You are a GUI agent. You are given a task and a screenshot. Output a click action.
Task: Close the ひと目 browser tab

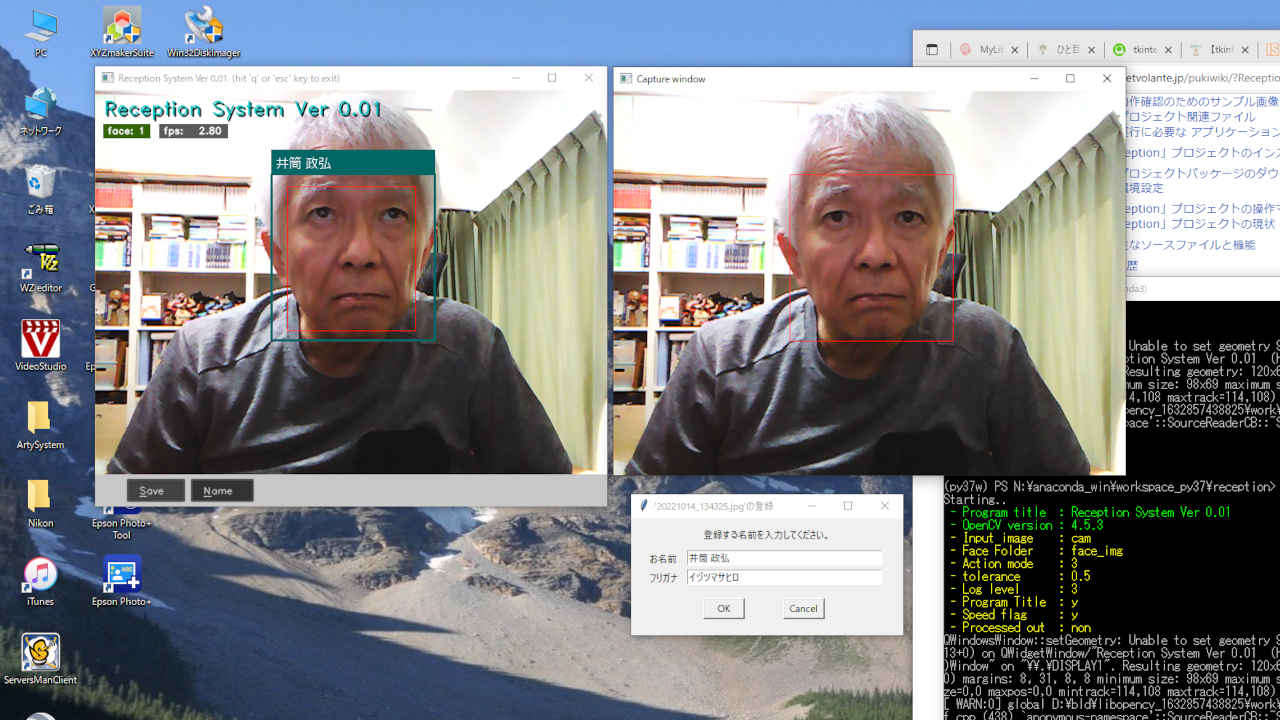coord(1091,49)
